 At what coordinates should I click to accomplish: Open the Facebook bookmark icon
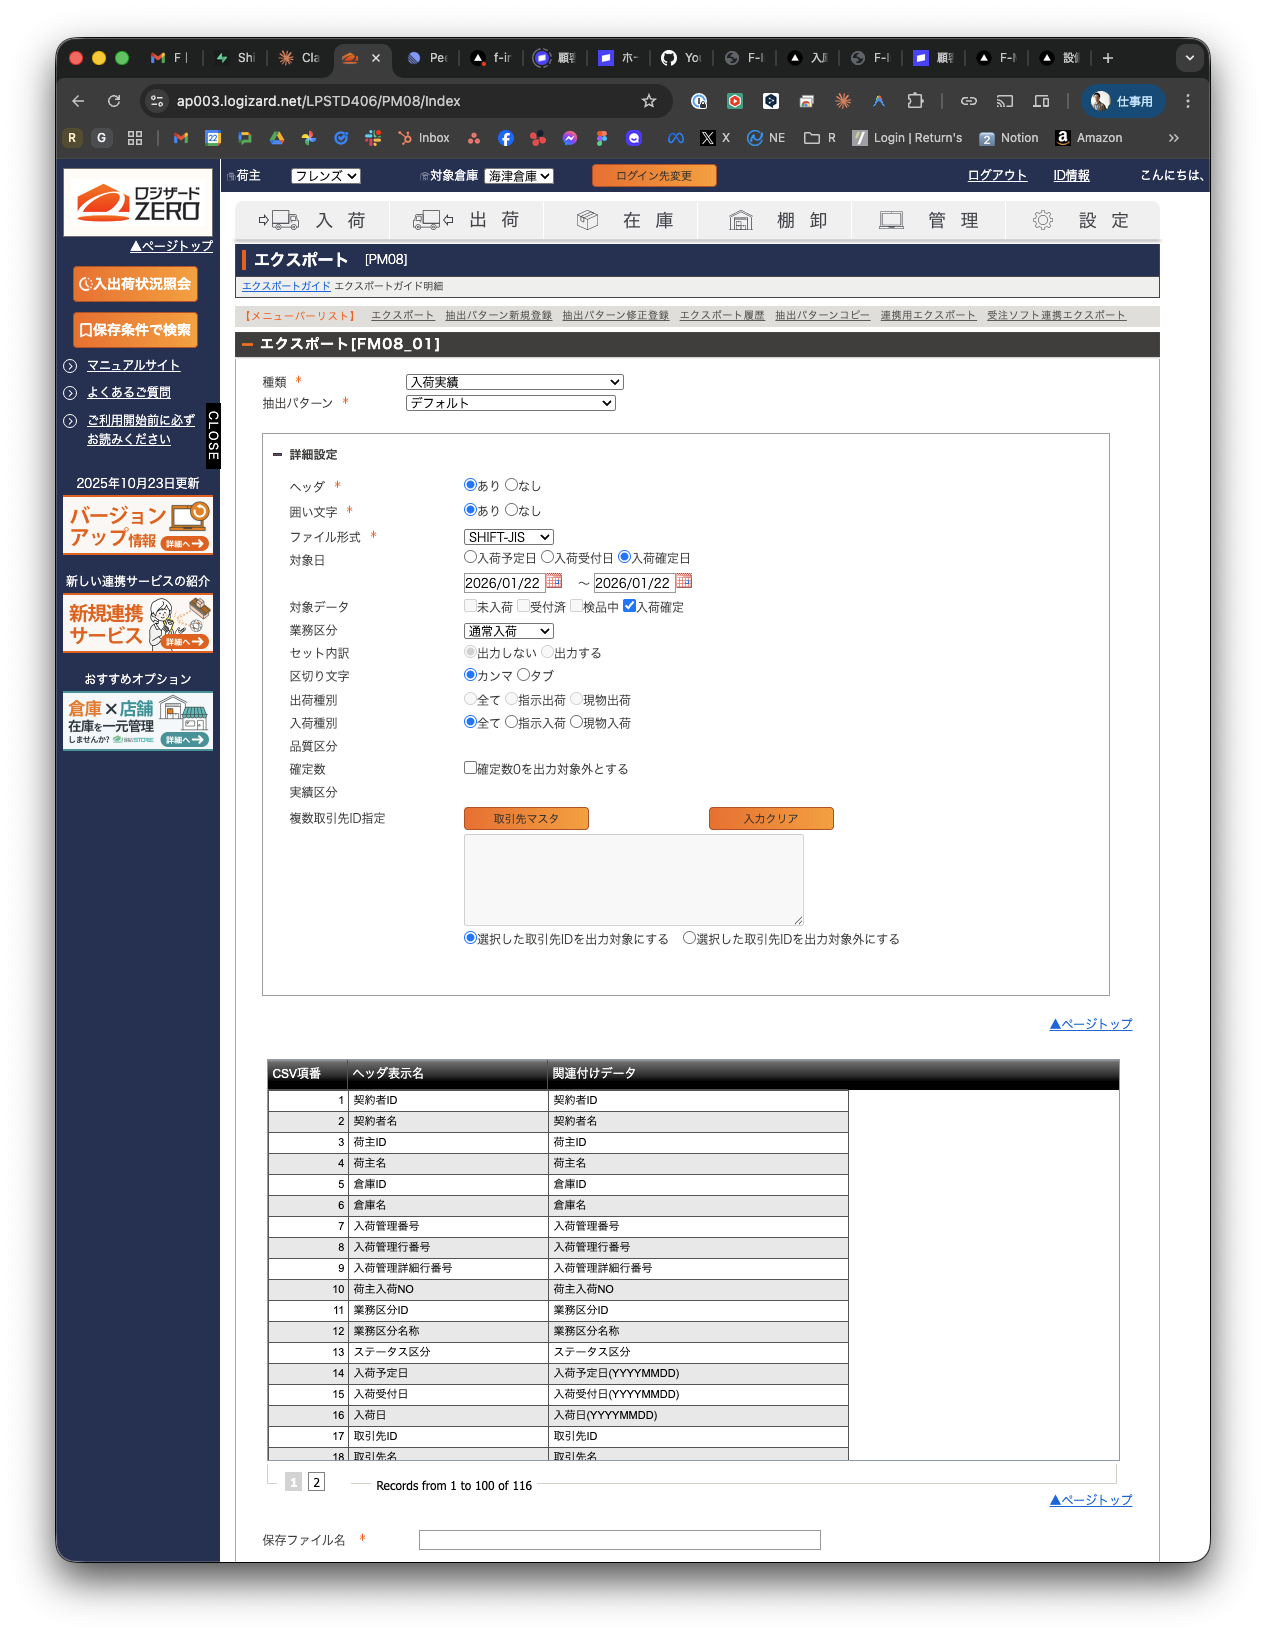[x=506, y=138]
